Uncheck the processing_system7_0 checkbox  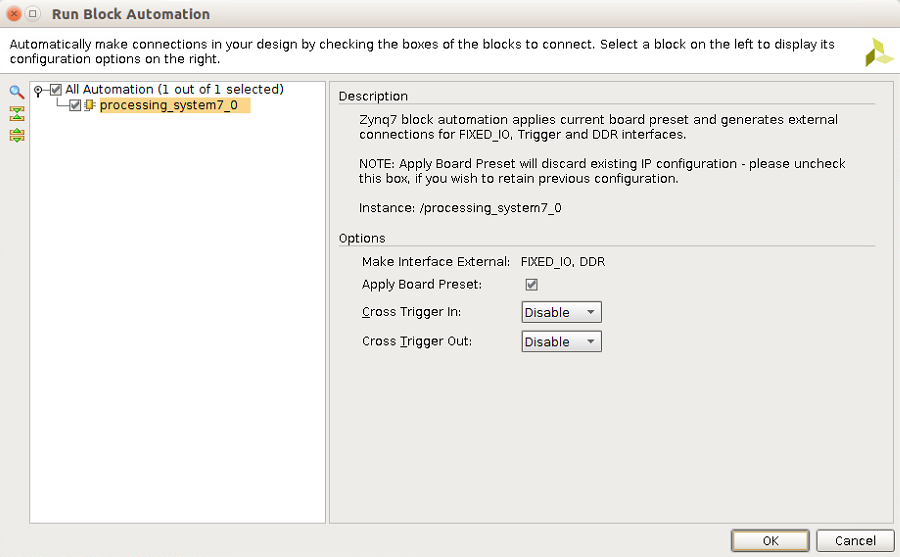click(x=75, y=105)
